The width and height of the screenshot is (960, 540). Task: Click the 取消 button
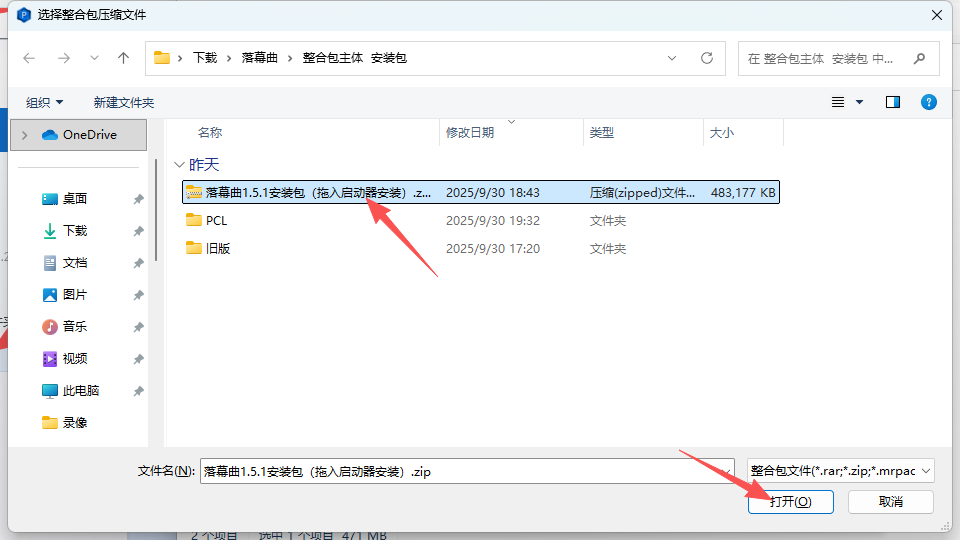pos(890,501)
